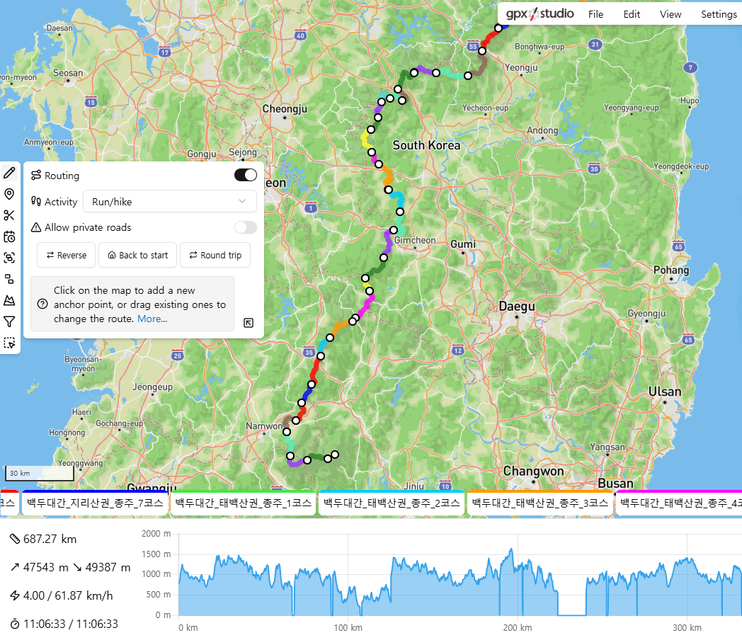
Task: Select the 백두대간_태백산권_종주_2코스 track tab
Action: coord(390,504)
